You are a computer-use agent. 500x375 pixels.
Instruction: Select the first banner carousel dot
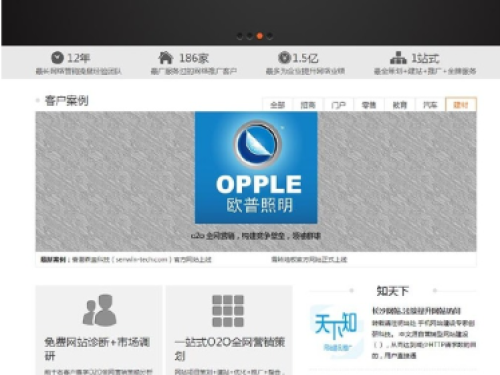239,36
